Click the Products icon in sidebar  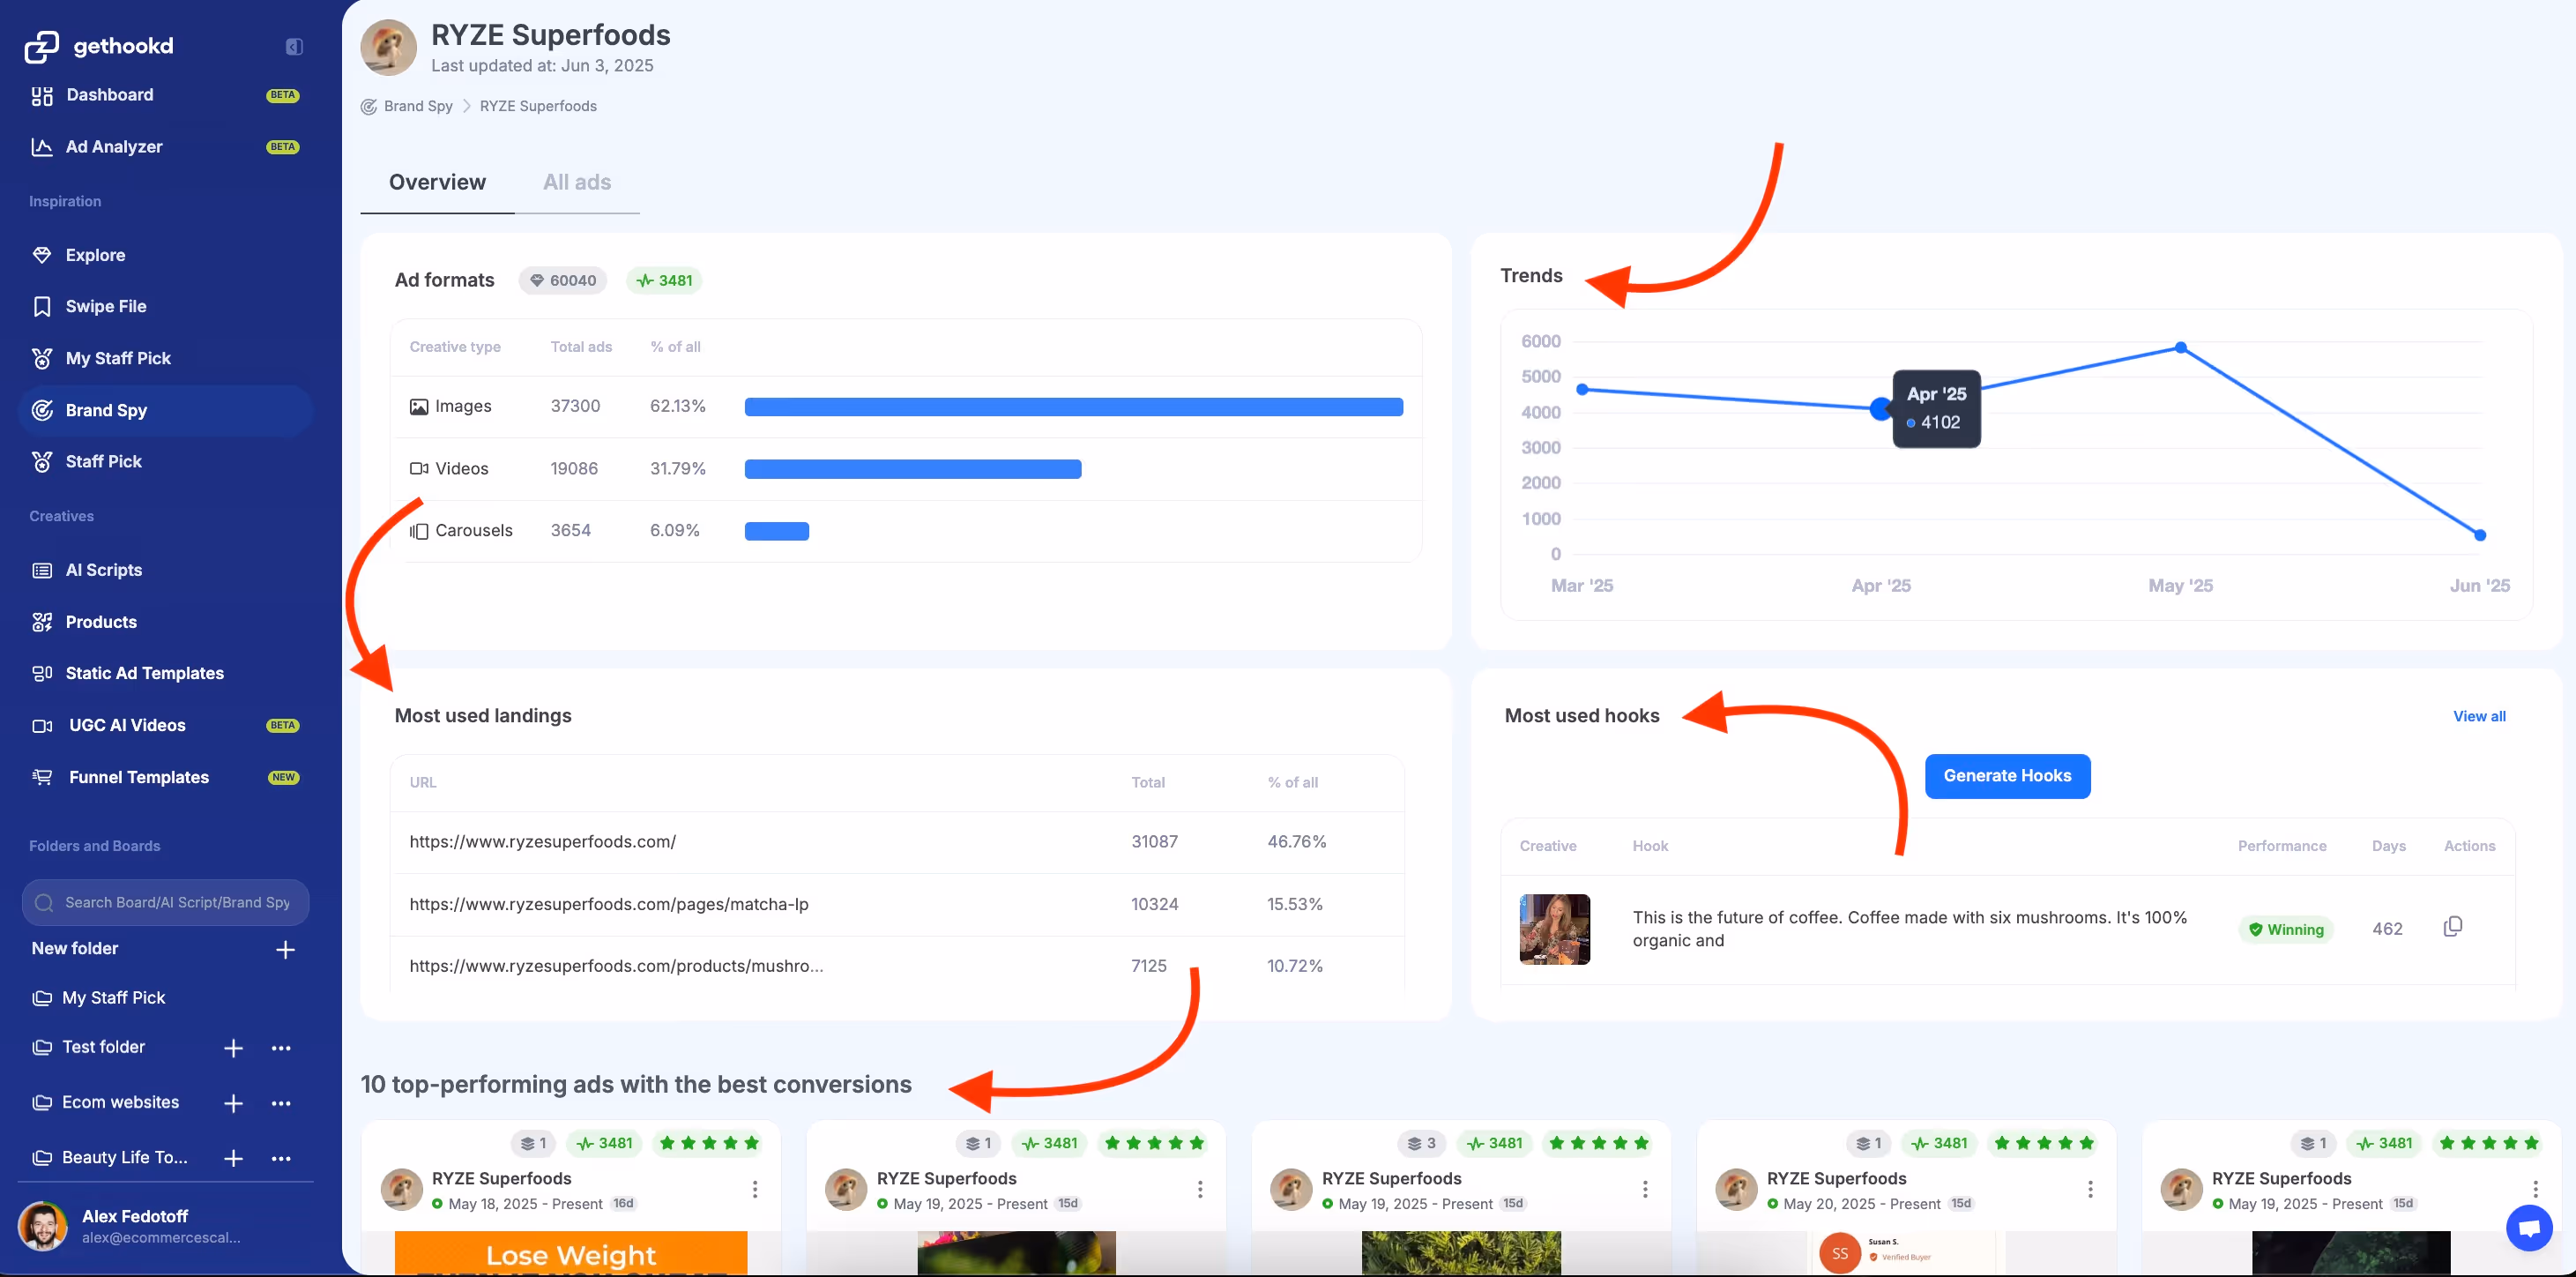coord(42,622)
